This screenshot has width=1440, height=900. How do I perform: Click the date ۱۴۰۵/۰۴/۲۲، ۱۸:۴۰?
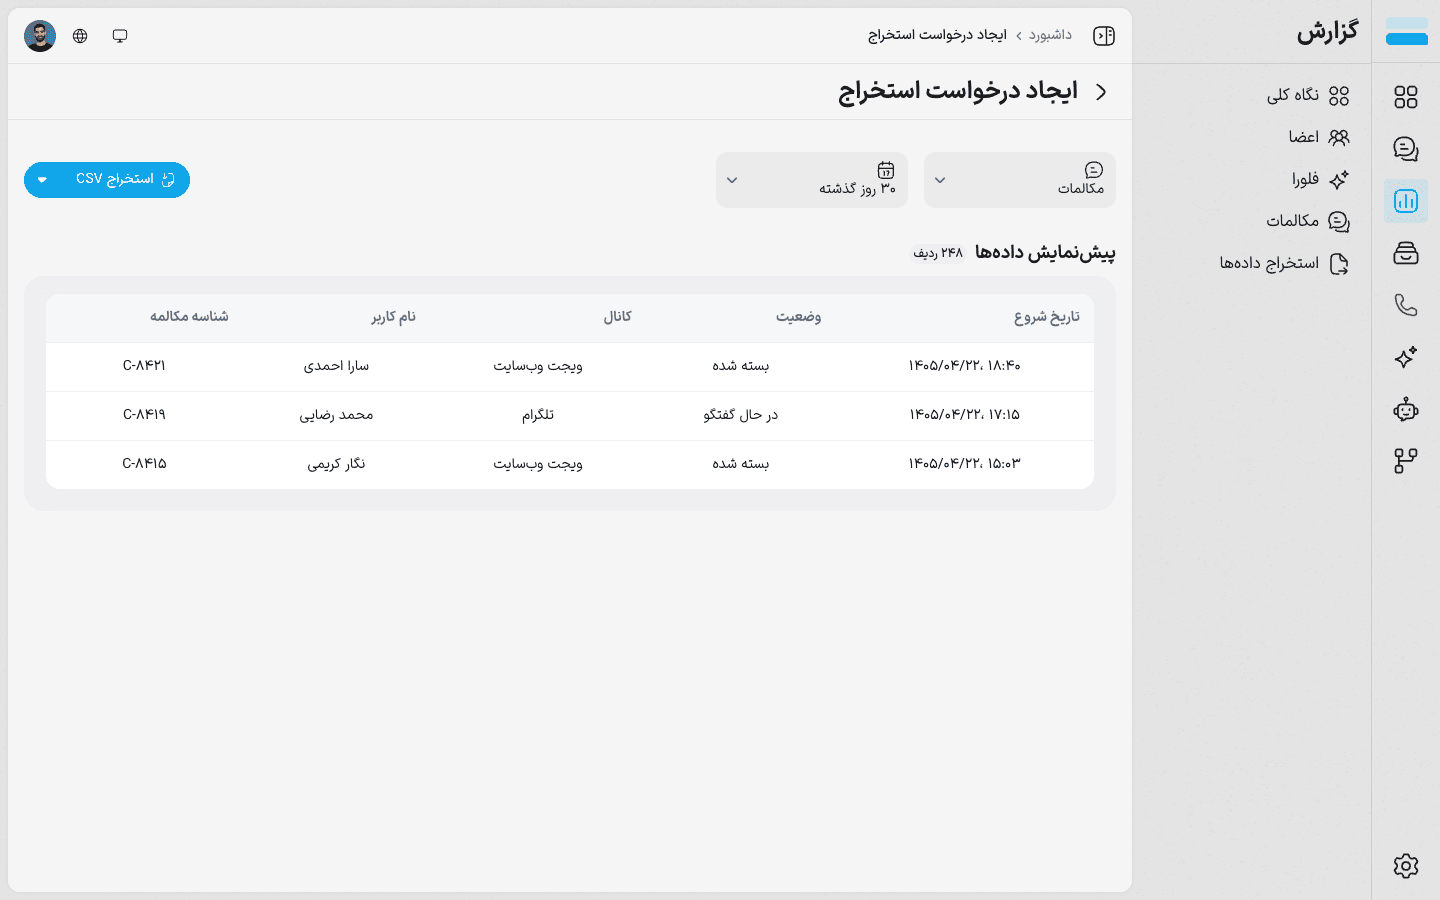coord(964,366)
